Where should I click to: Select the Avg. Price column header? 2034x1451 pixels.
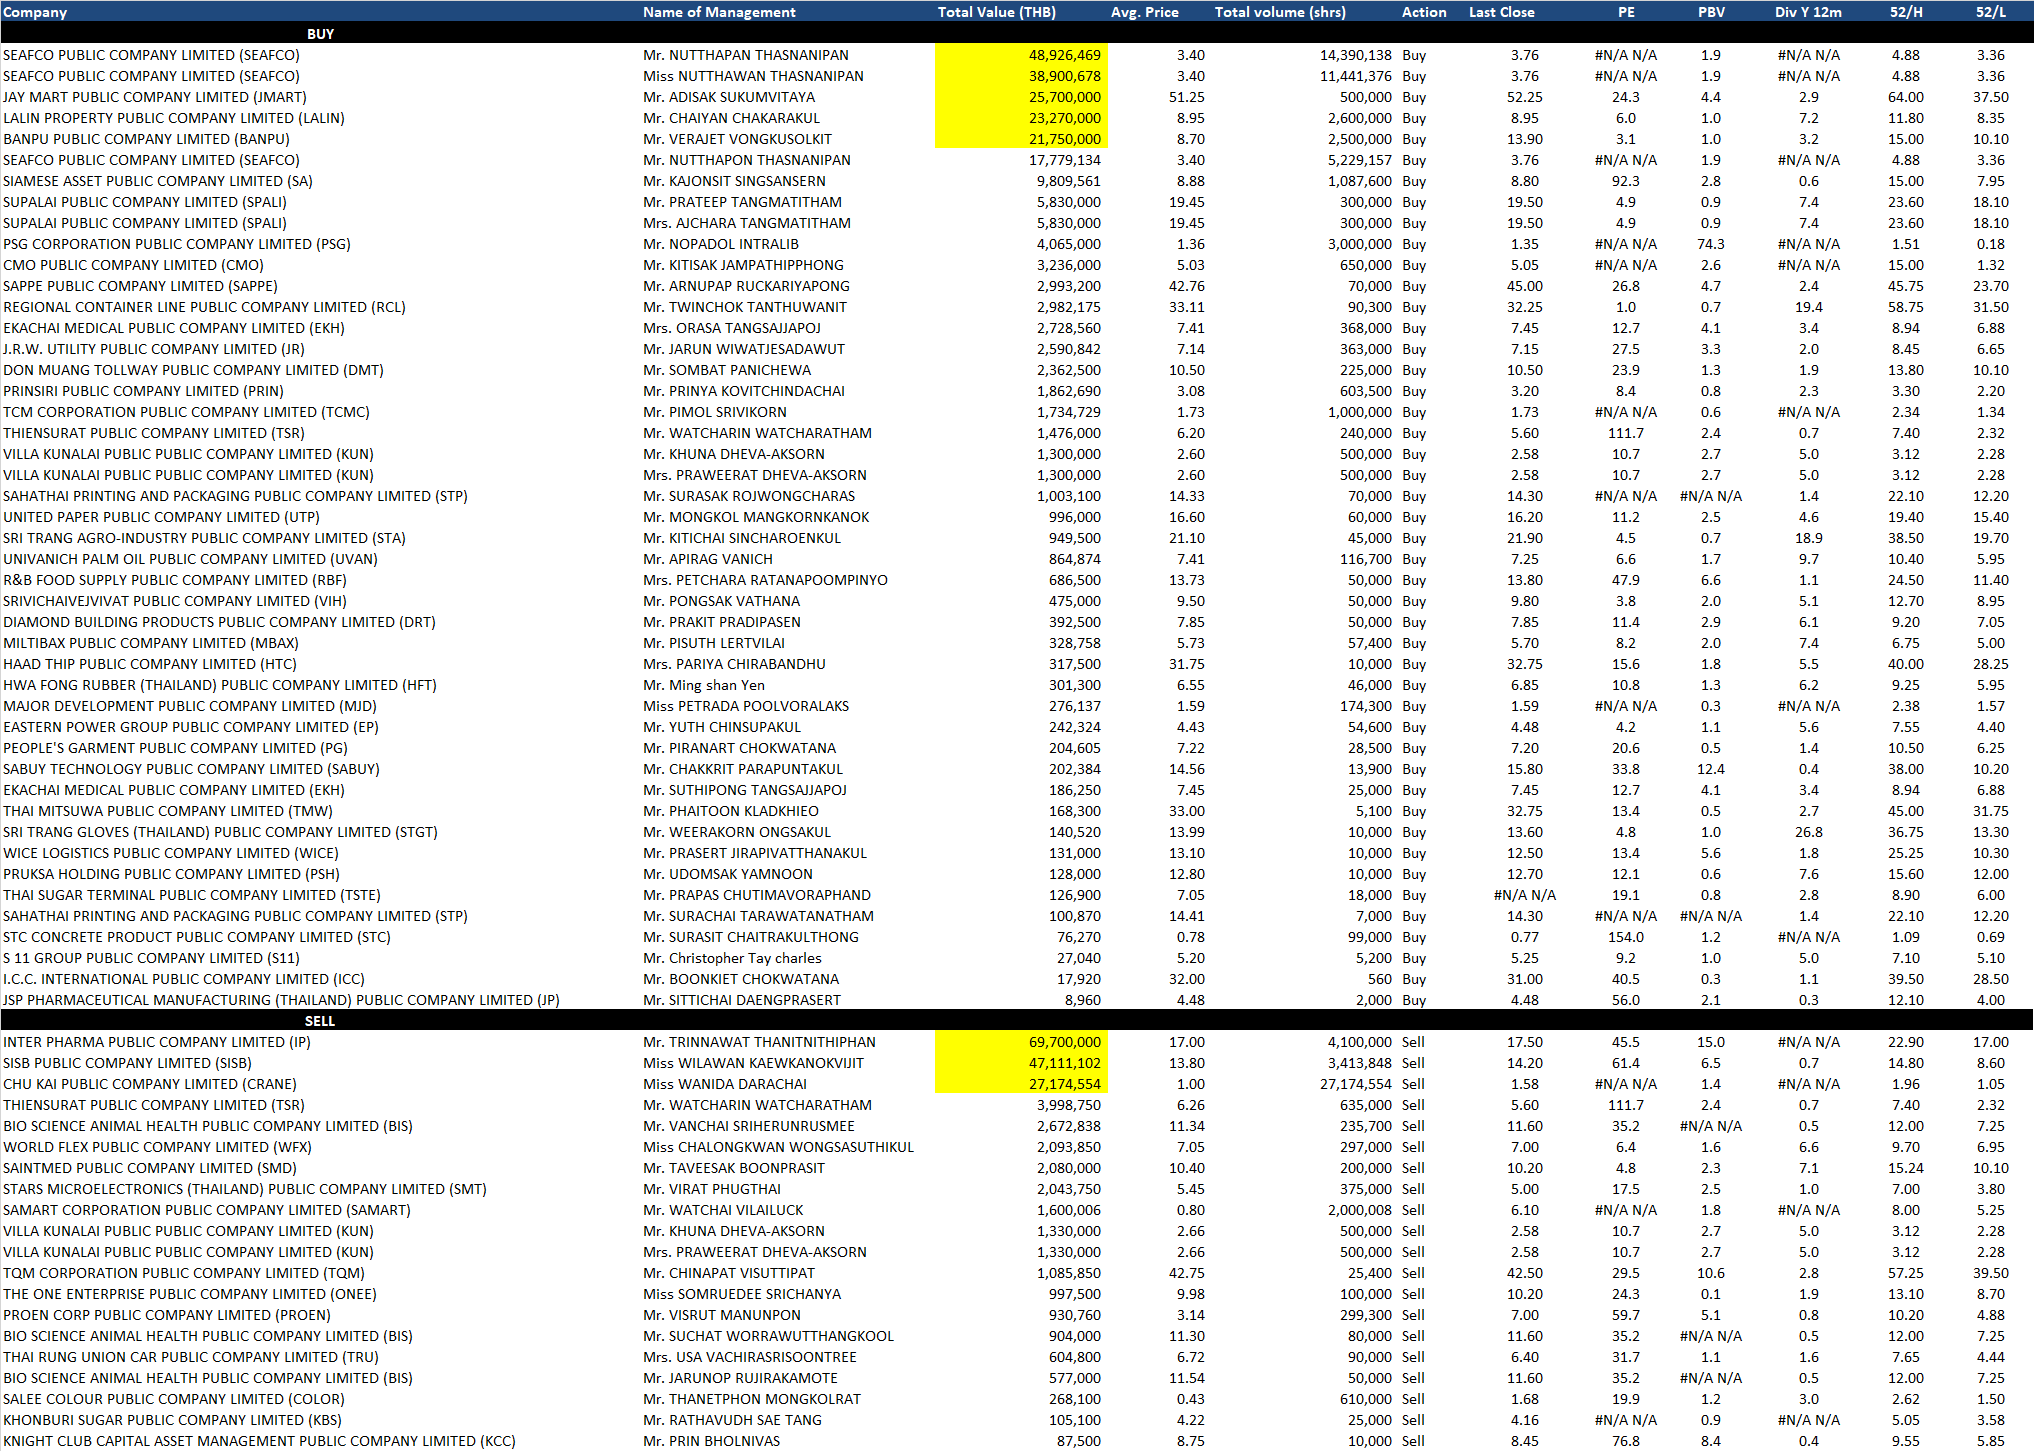coord(1144,12)
